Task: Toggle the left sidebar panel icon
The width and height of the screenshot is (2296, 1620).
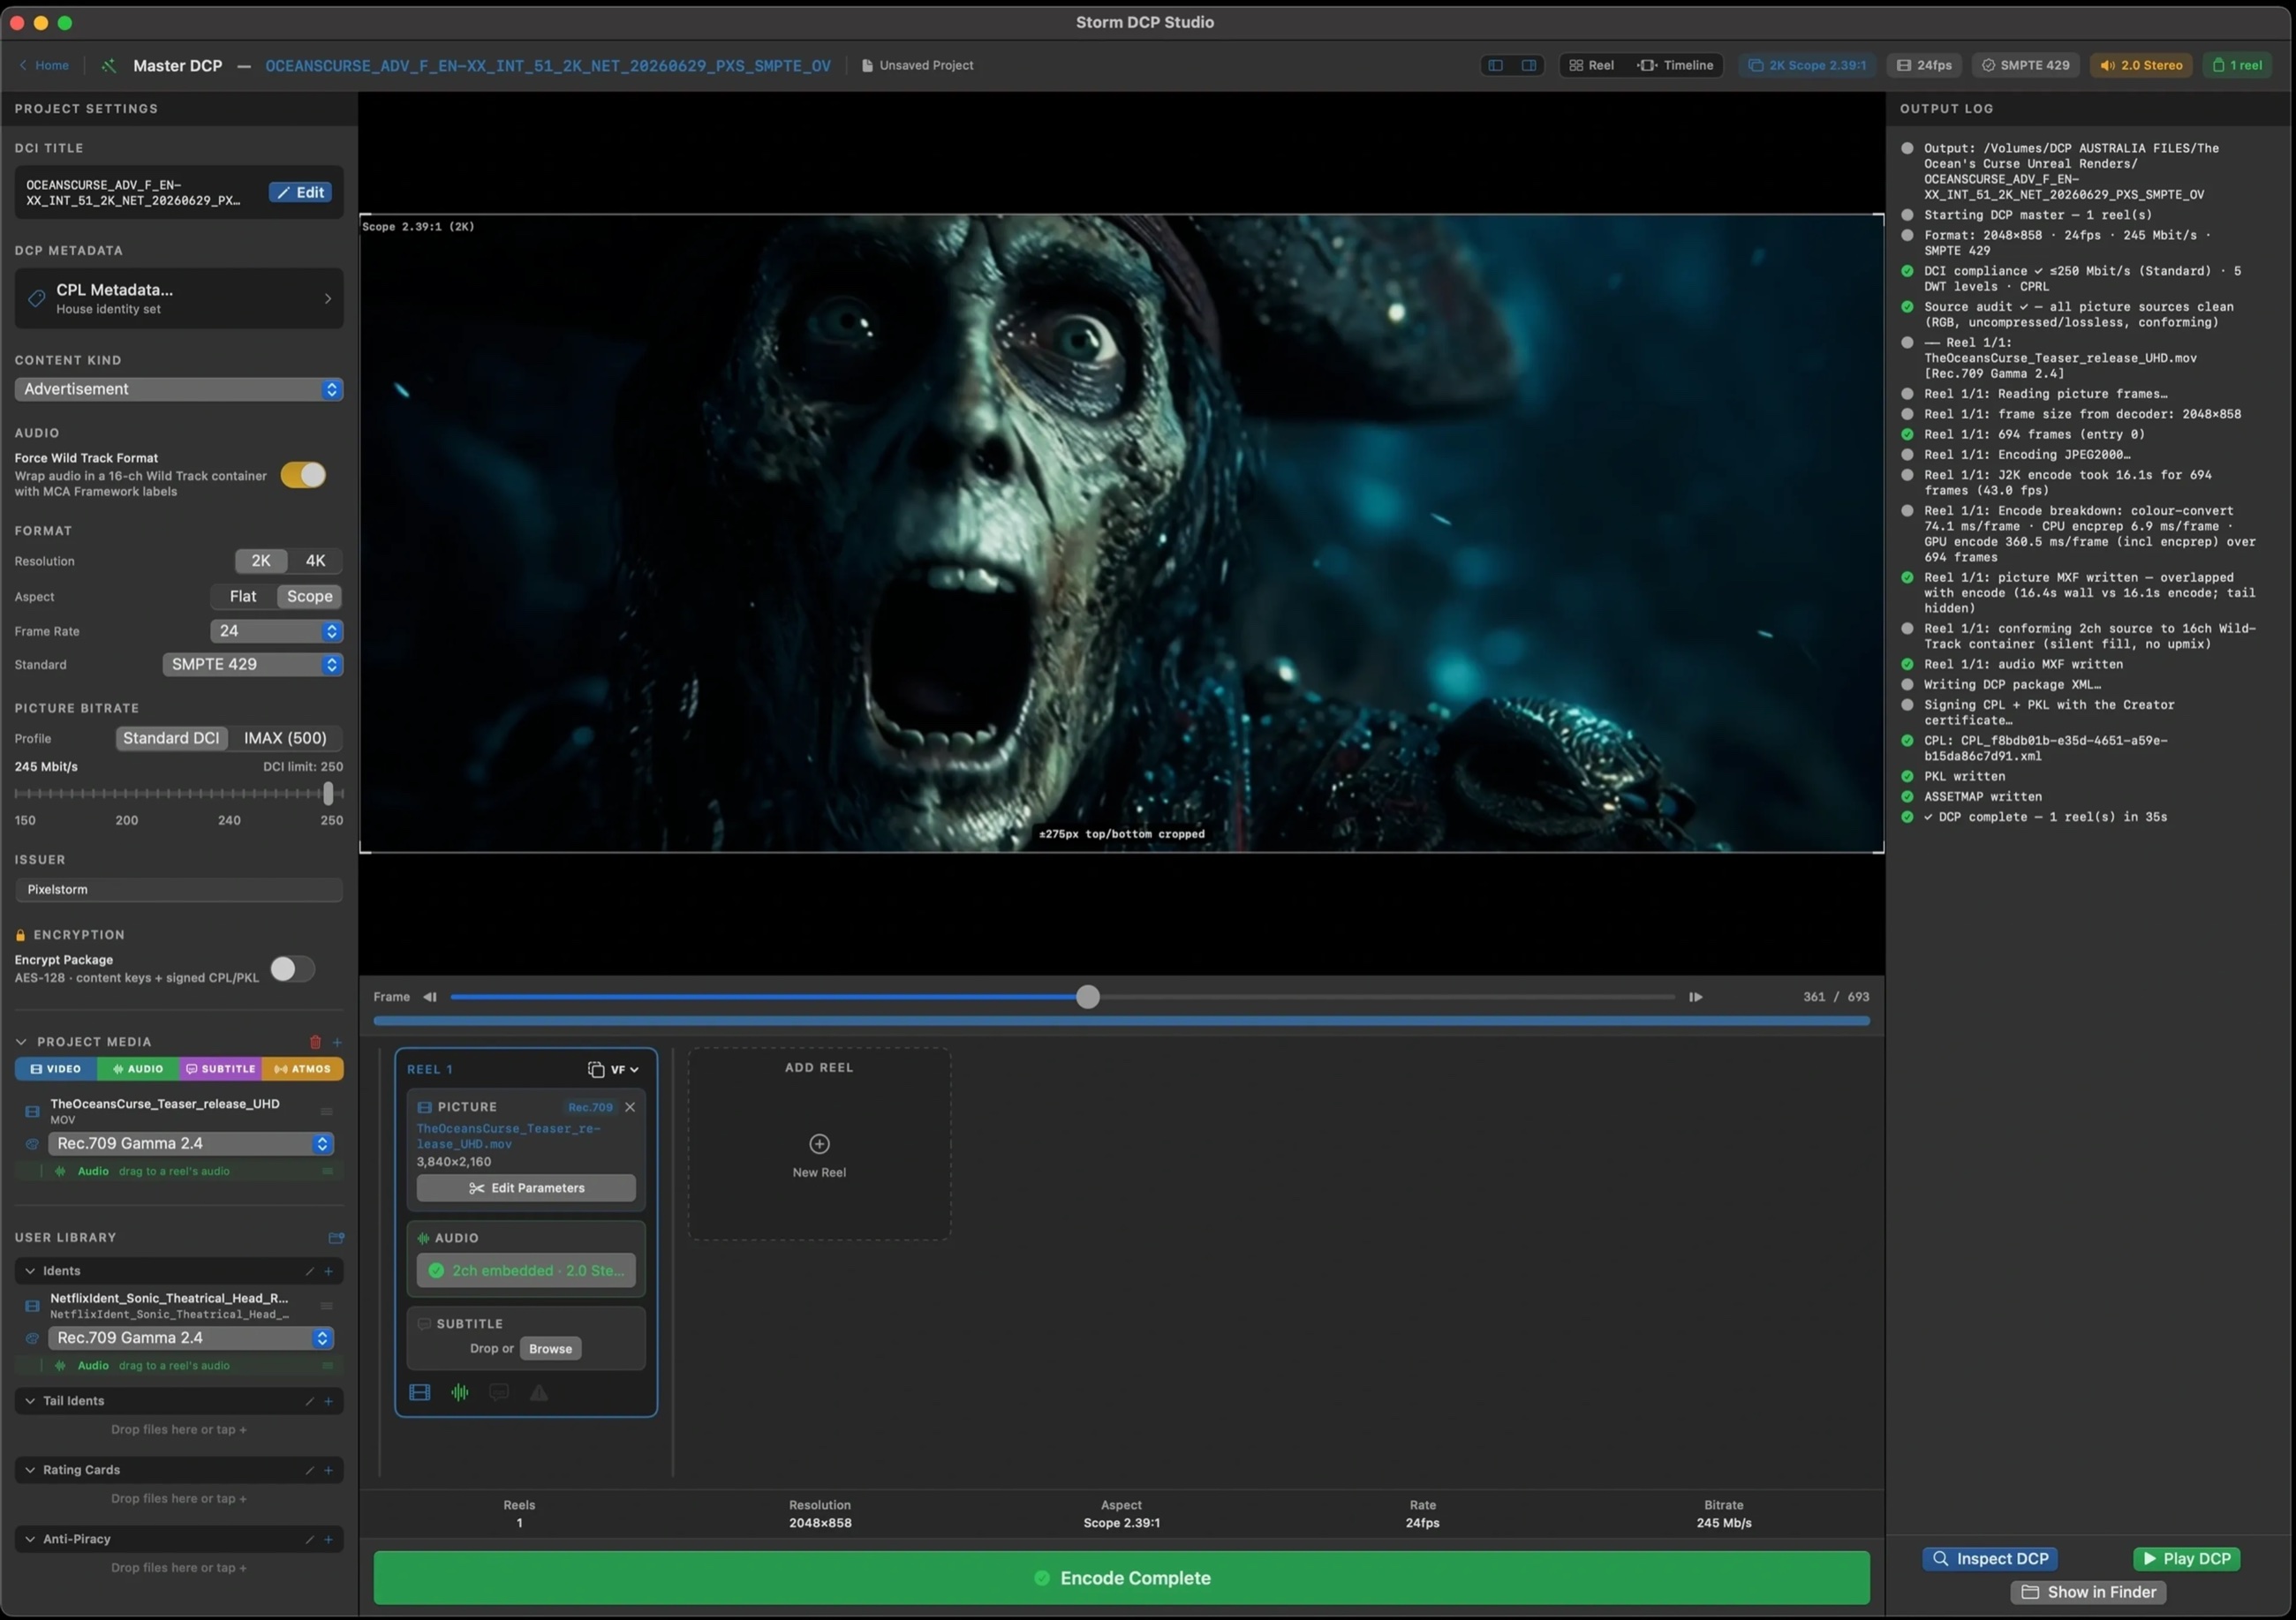Action: pyautogui.click(x=1495, y=65)
